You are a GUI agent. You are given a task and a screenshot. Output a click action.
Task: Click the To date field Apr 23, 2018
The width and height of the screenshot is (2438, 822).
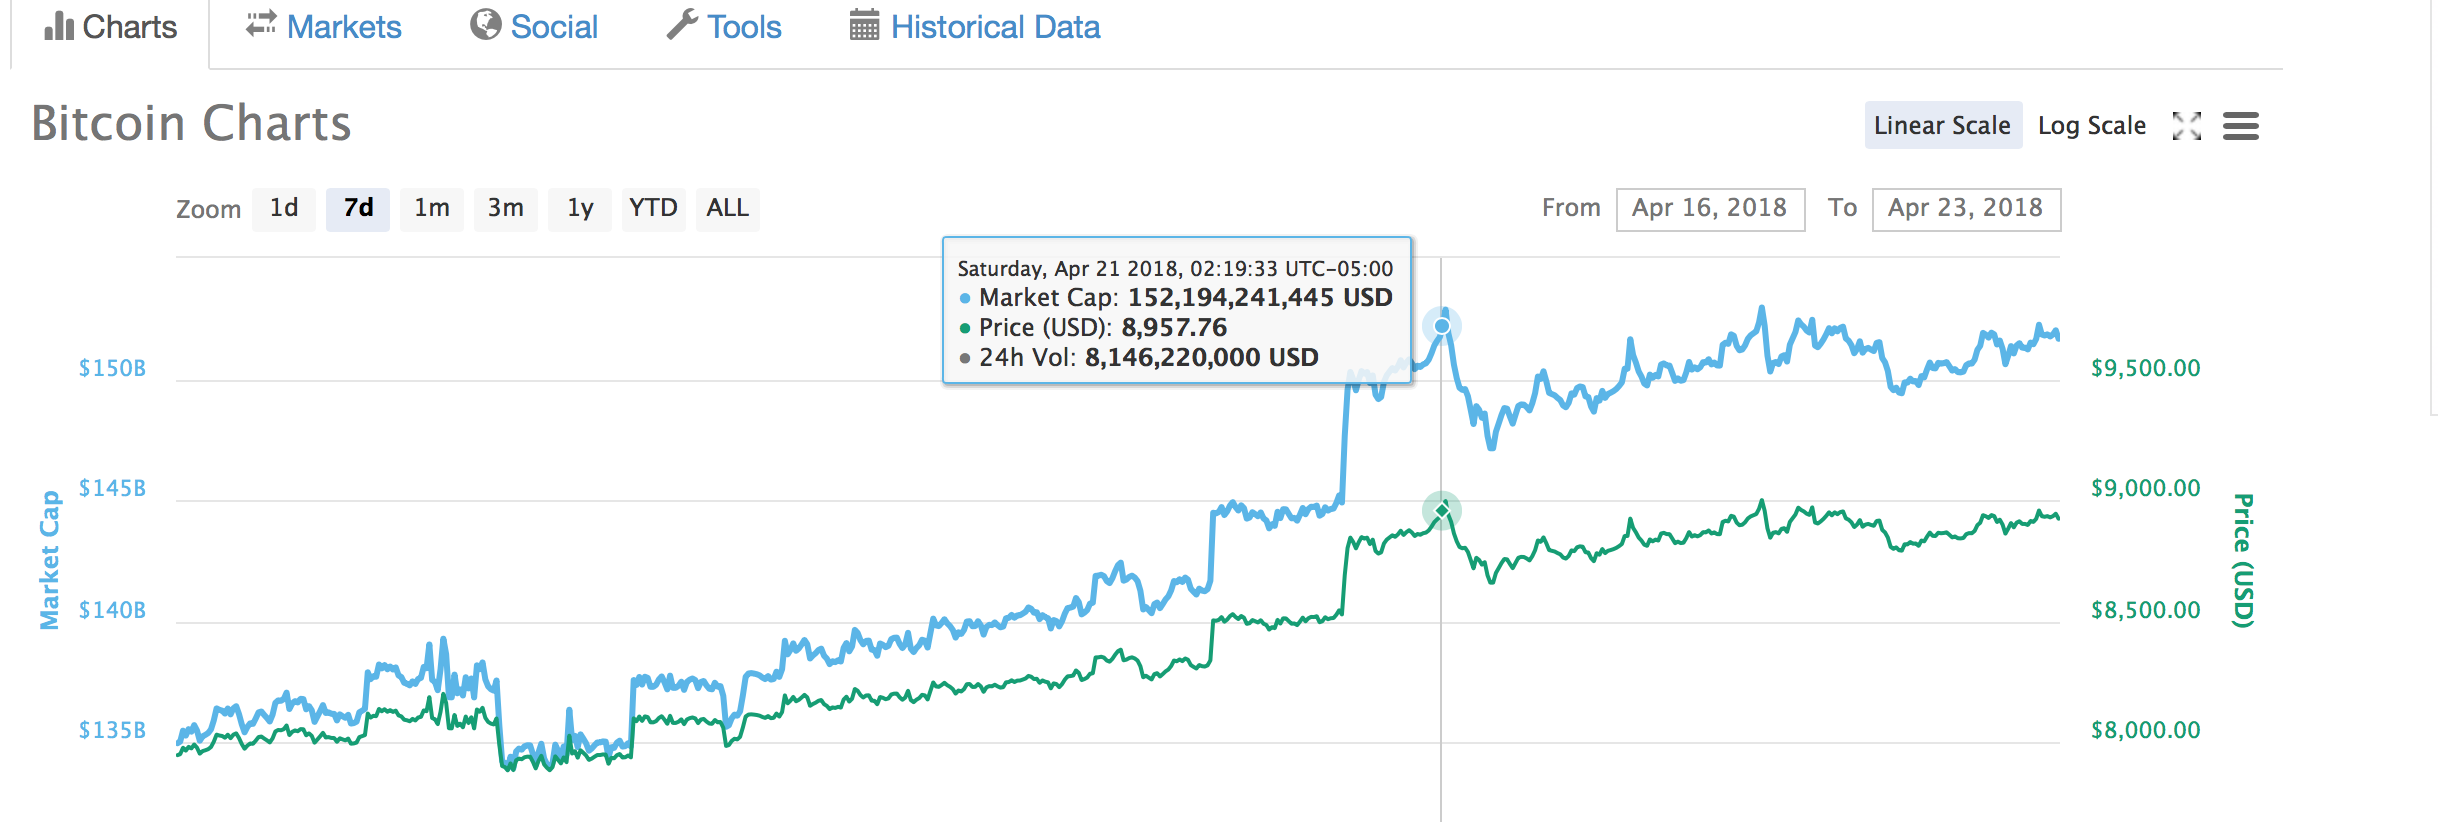[x=1967, y=209]
